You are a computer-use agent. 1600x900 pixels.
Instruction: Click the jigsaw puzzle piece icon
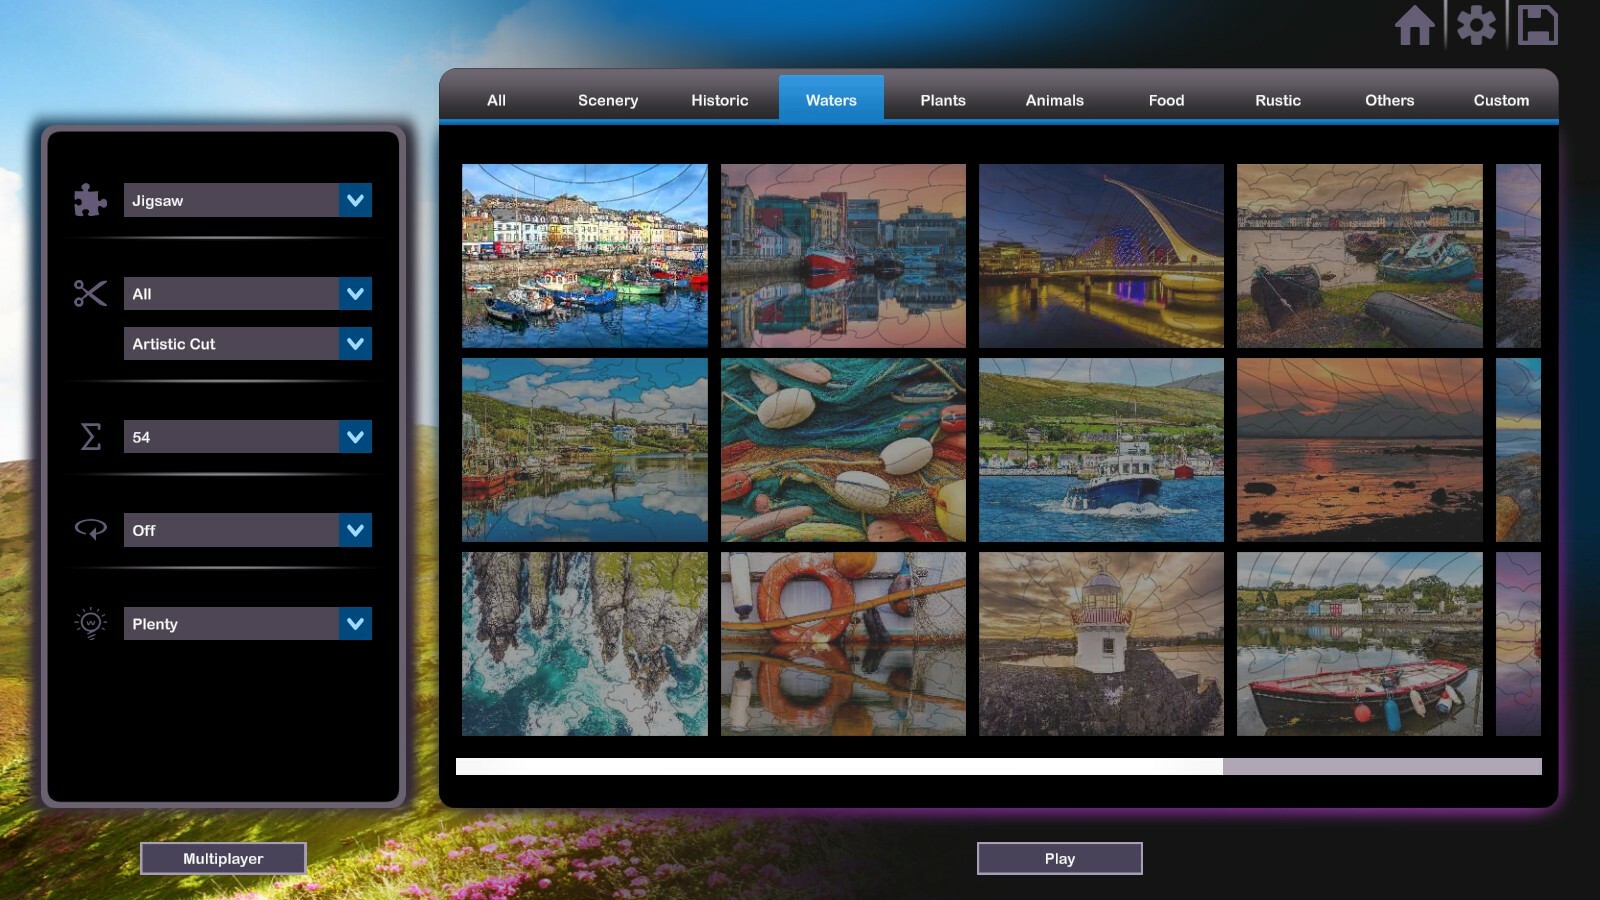click(89, 200)
